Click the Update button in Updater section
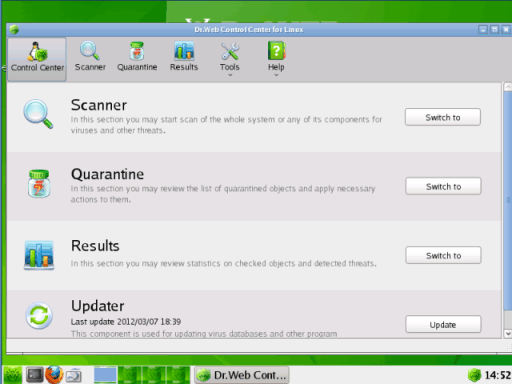This screenshot has height=384, width=512. click(443, 324)
